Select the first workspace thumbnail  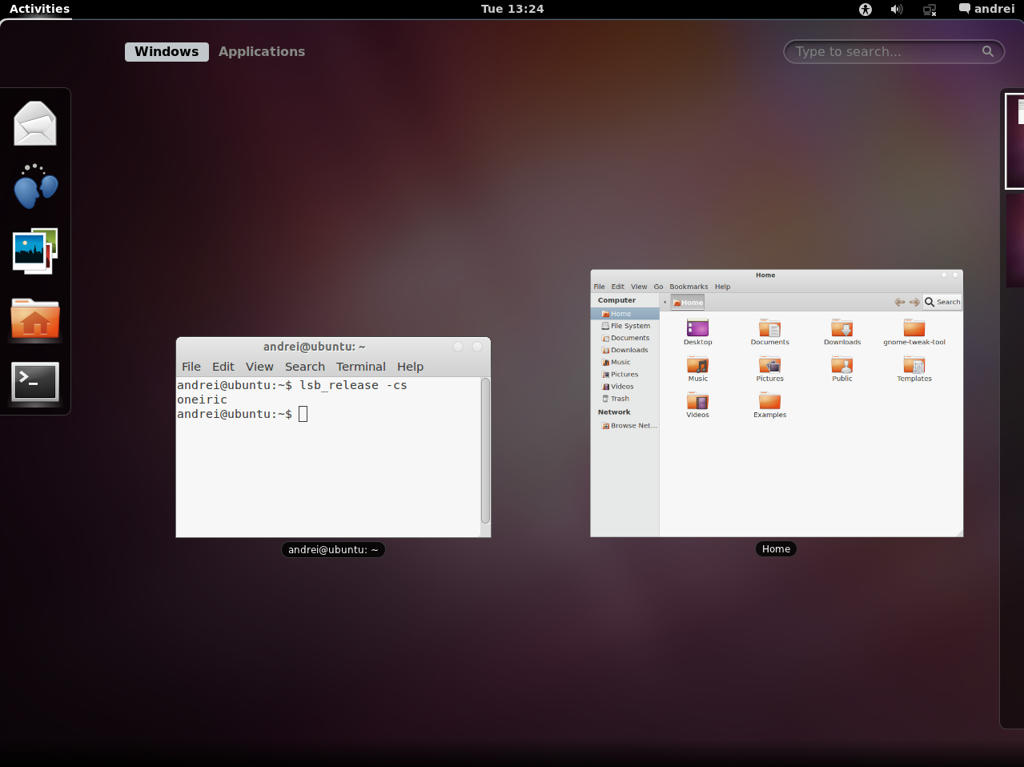pyautogui.click(x=1014, y=141)
